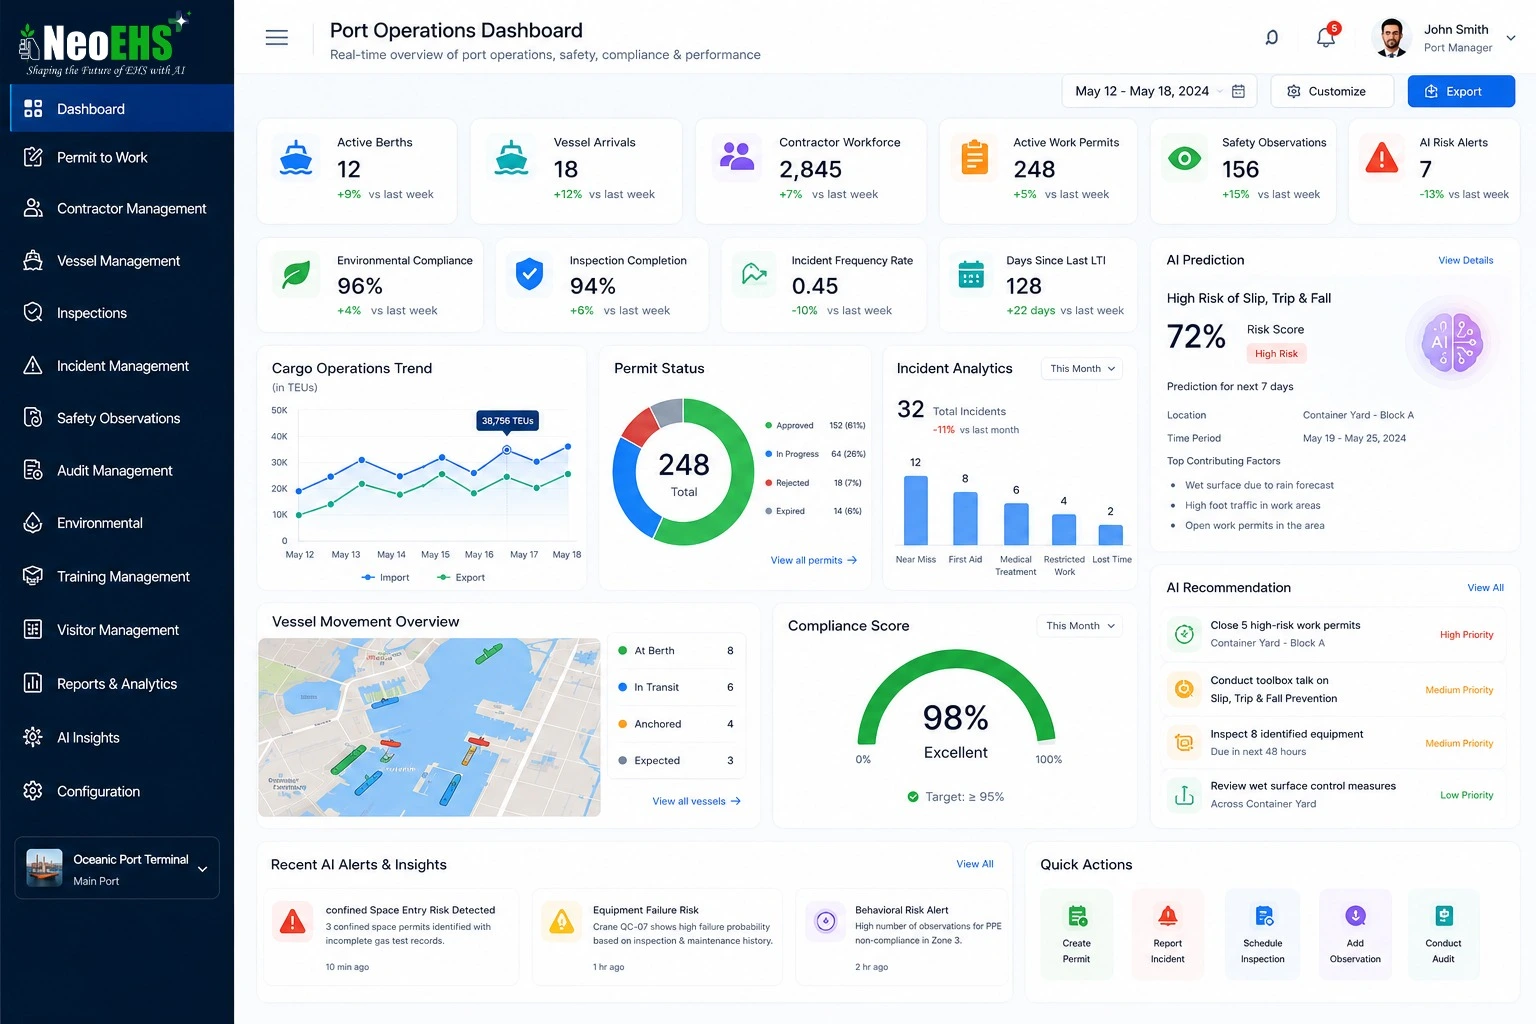
Task: Open the notifications bell icon
Action: point(1326,37)
